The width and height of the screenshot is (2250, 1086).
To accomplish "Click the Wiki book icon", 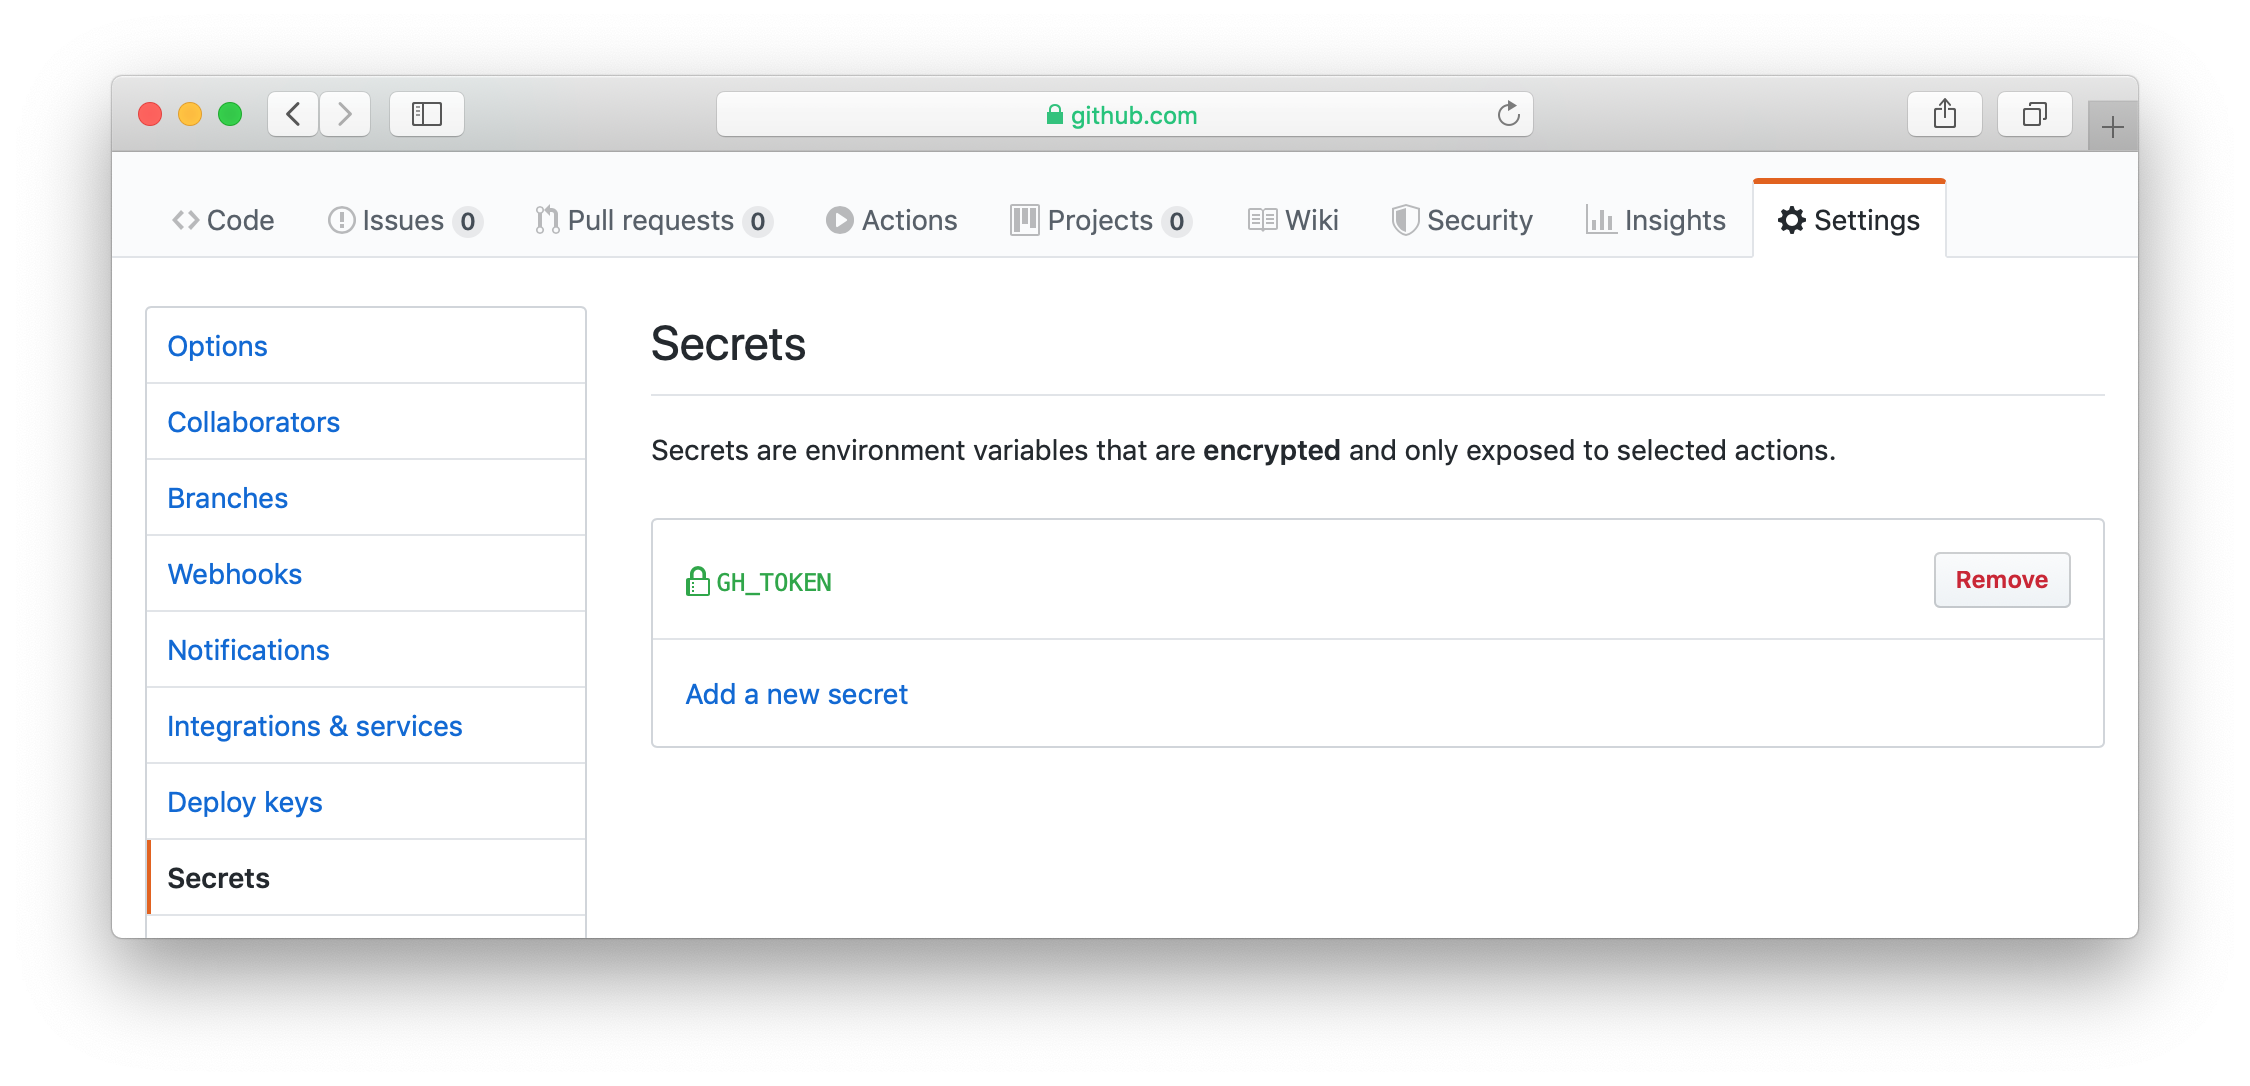I will pyautogui.click(x=1262, y=220).
